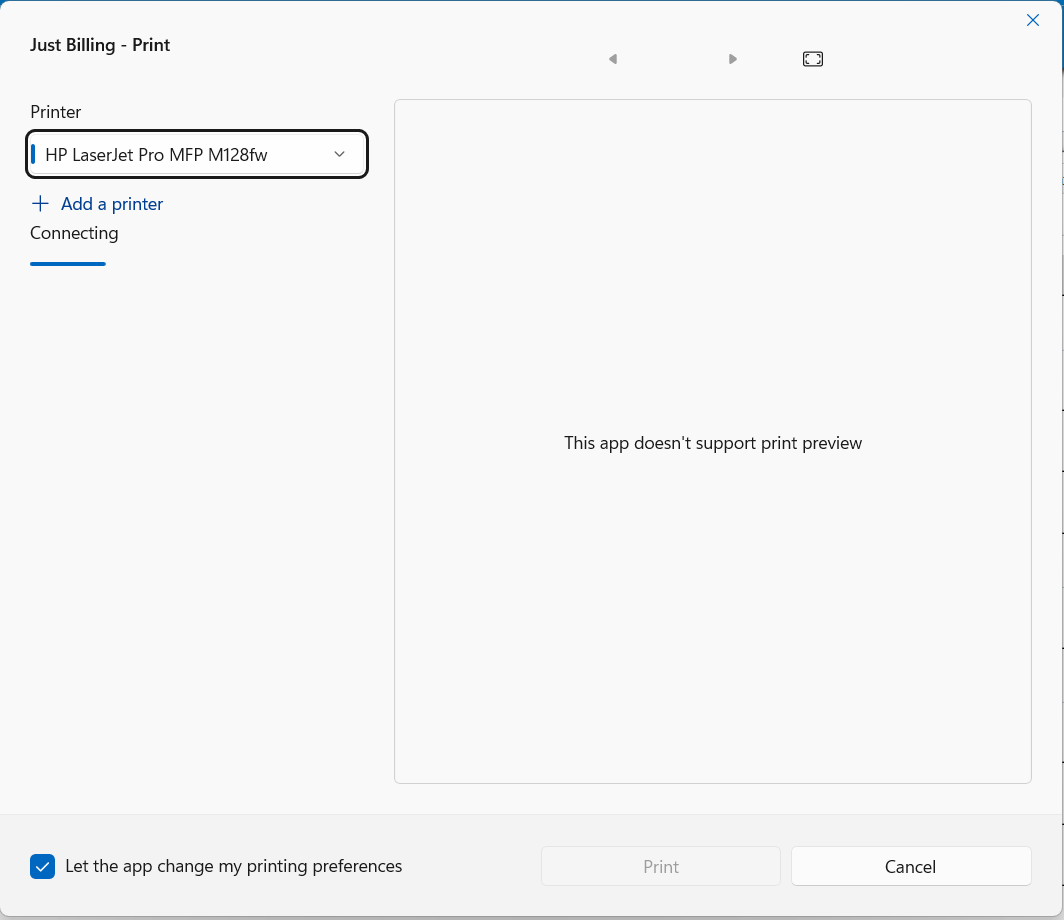Uncheck the printing preferences checkbox
Screen dimensions: 1064x920
click(42, 867)
